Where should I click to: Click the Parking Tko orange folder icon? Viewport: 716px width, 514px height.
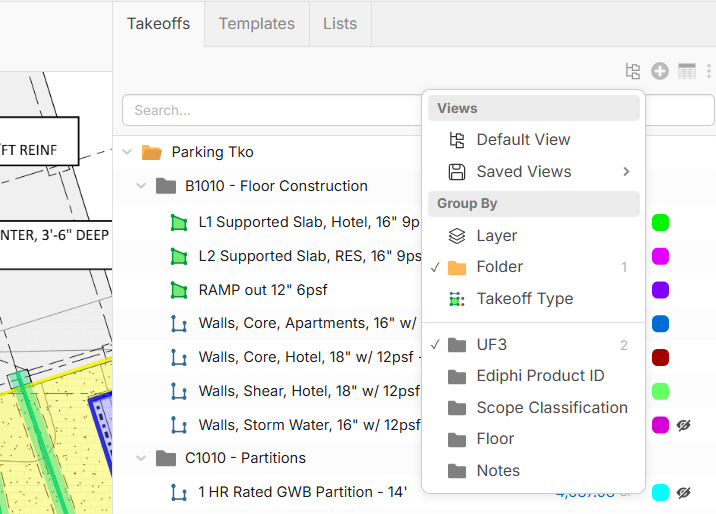[x=151, y=152]
